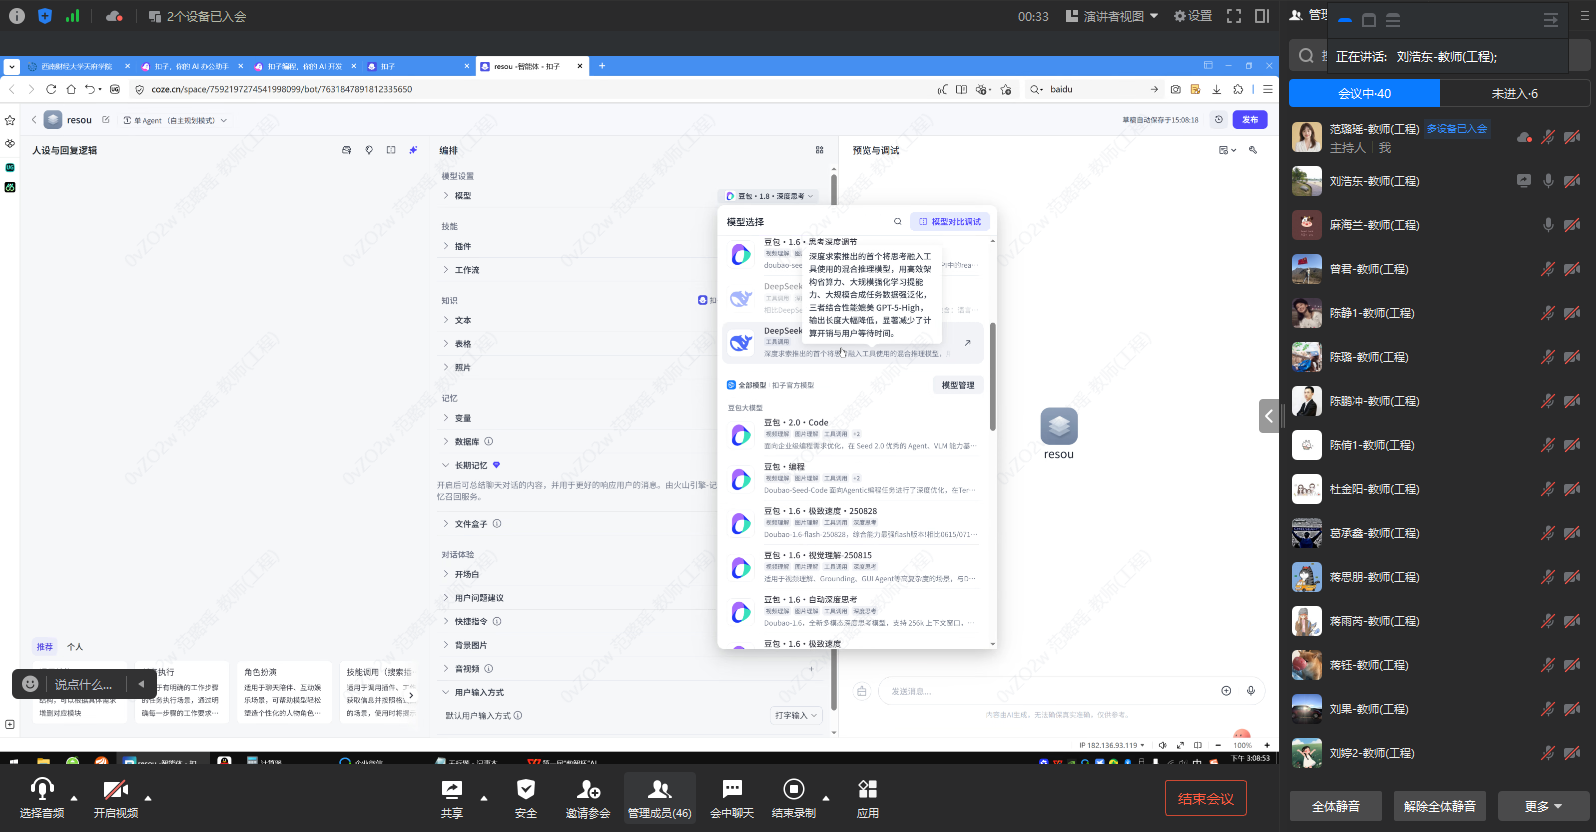Open the 应用 apps icon
1596x832 pixels.
click(868, 789)
